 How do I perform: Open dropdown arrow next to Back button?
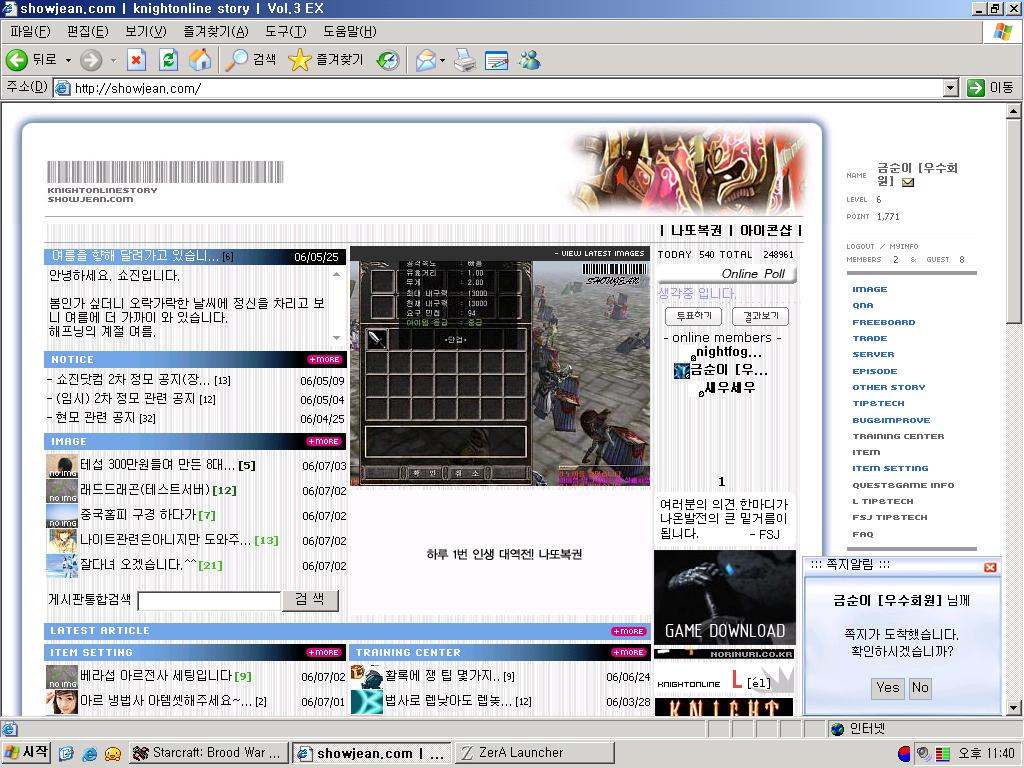pyautogui.click(x=68, y=60)
